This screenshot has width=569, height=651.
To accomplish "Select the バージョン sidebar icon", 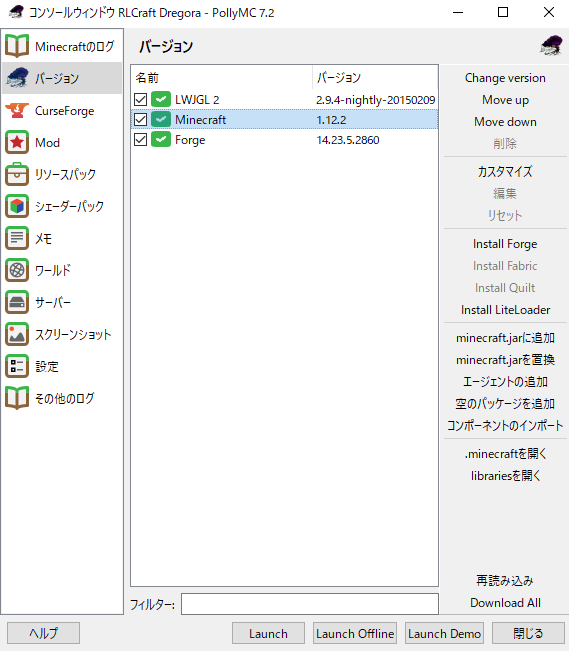I will pyautogui.click(x=17, y=78).
